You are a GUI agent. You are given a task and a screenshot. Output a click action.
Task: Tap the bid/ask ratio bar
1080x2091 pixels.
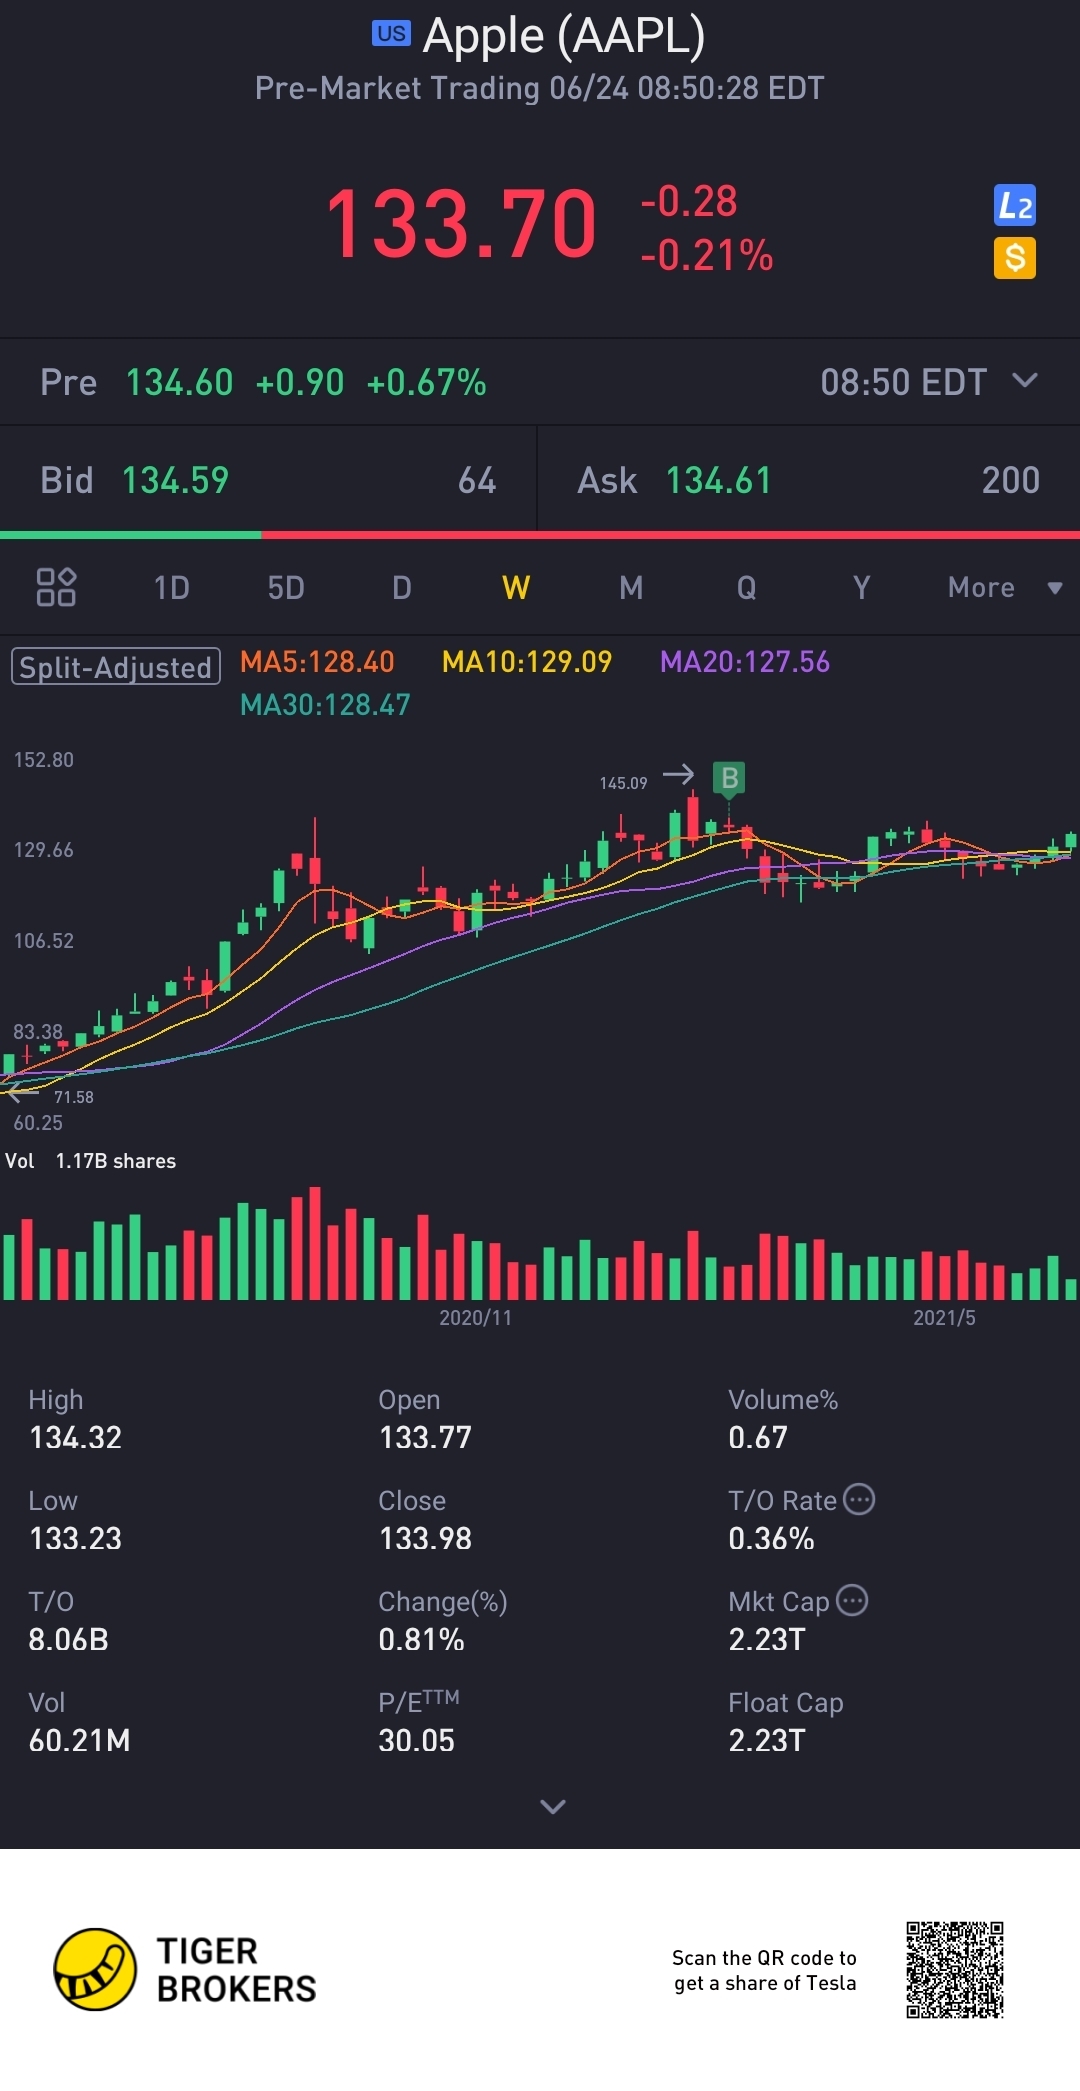pos(540,535)
